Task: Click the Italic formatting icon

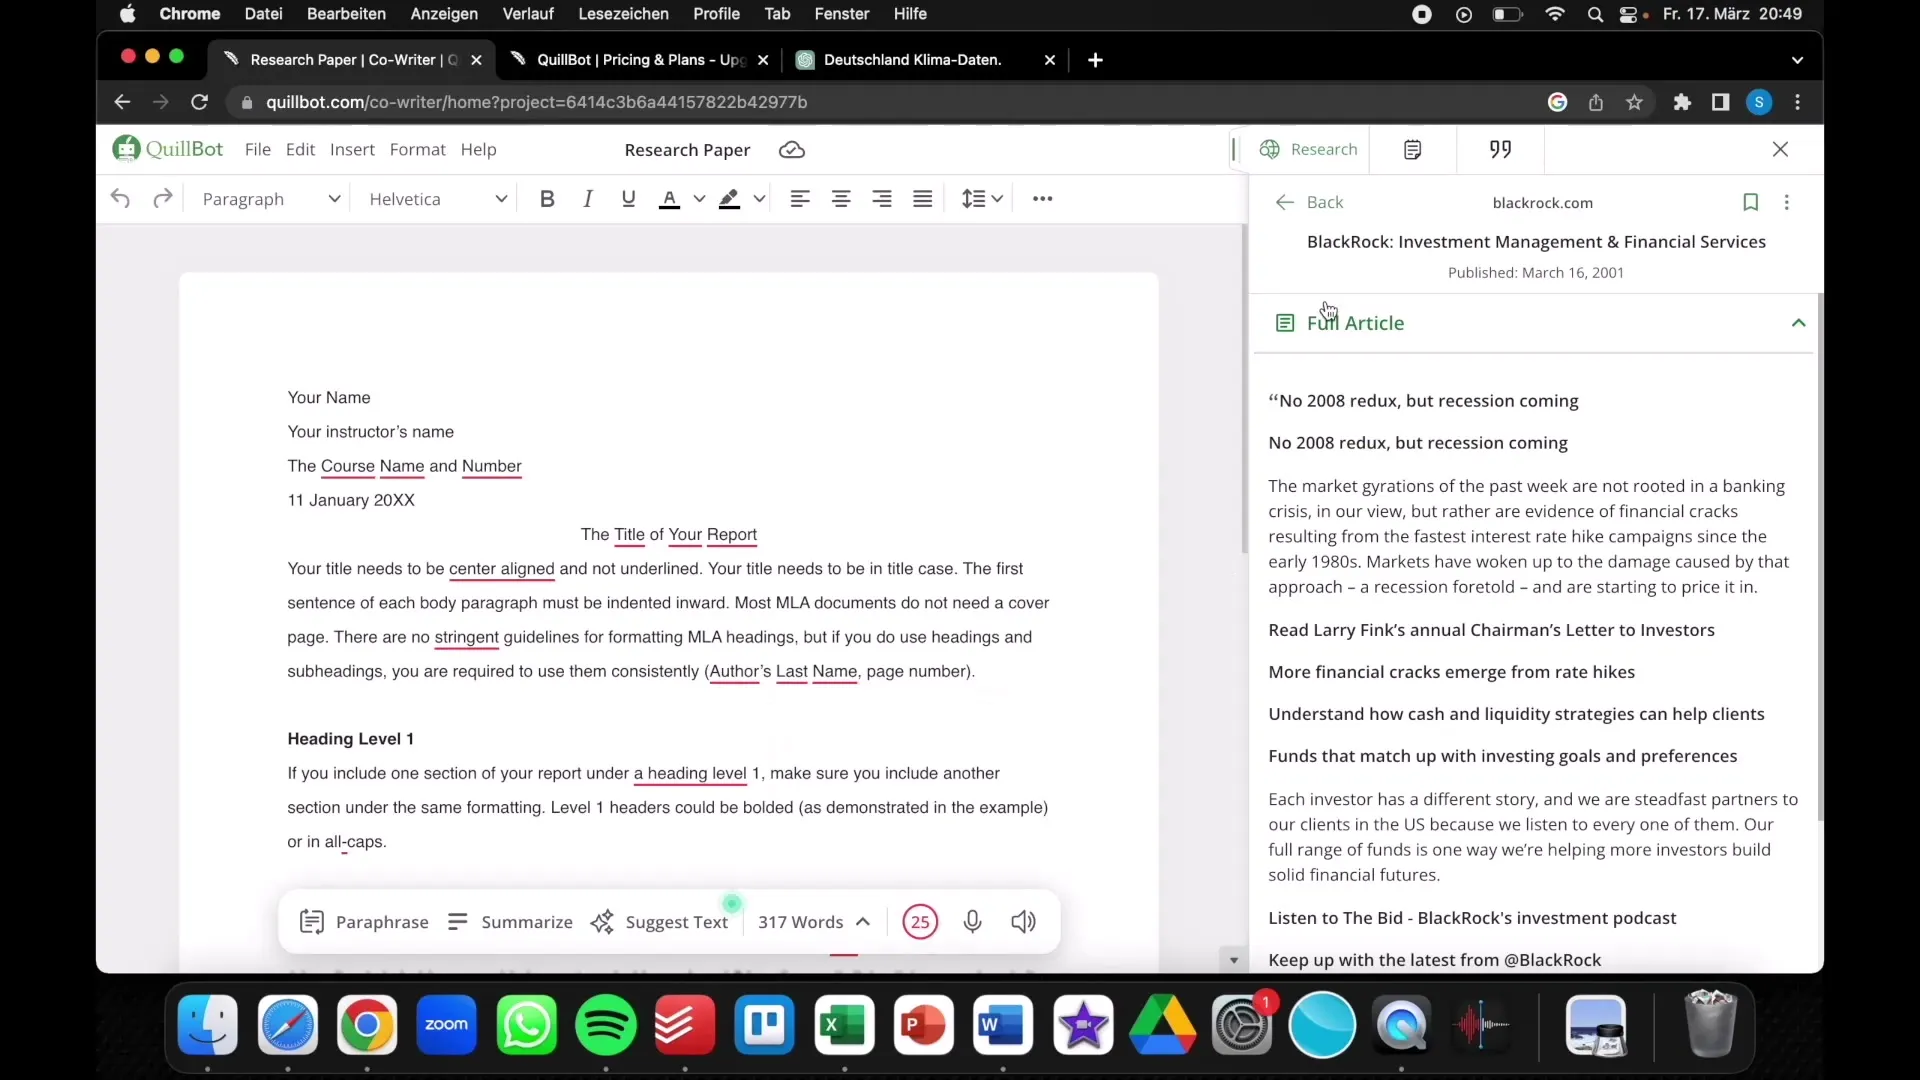Action: click(x=588, y=199)
